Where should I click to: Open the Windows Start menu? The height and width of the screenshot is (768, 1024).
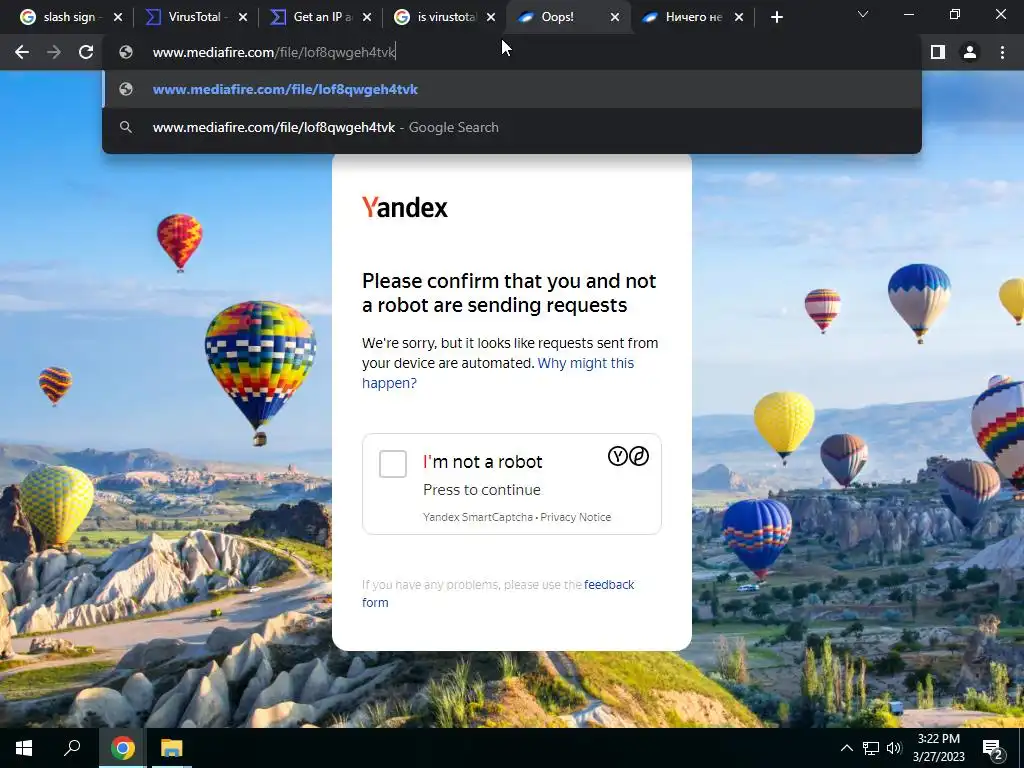[x=24, y=748]
